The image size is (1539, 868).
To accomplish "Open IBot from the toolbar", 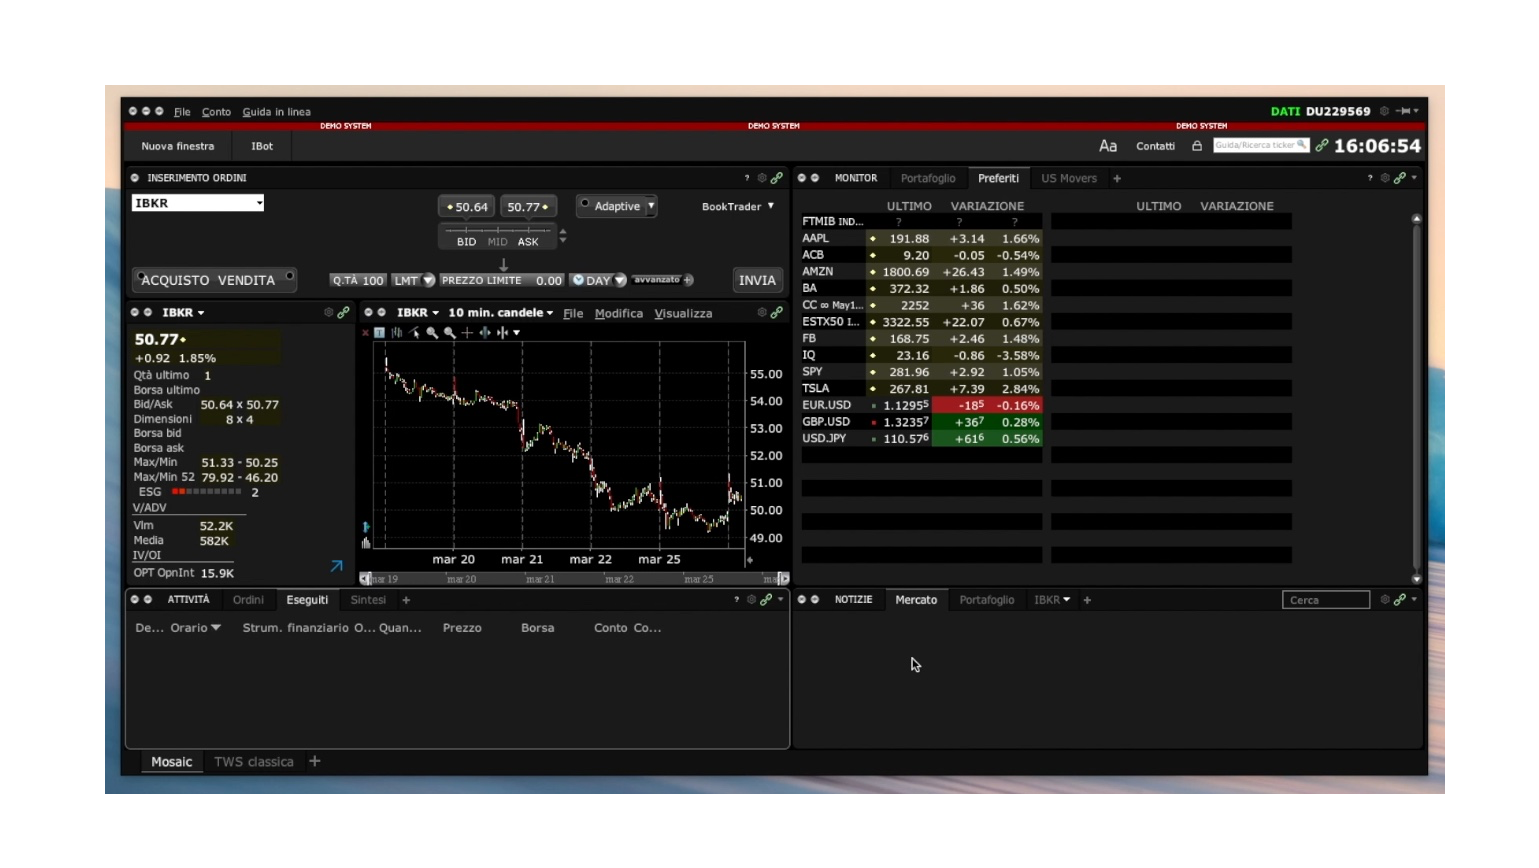I will pyautogui.click(x=262, y=146).
